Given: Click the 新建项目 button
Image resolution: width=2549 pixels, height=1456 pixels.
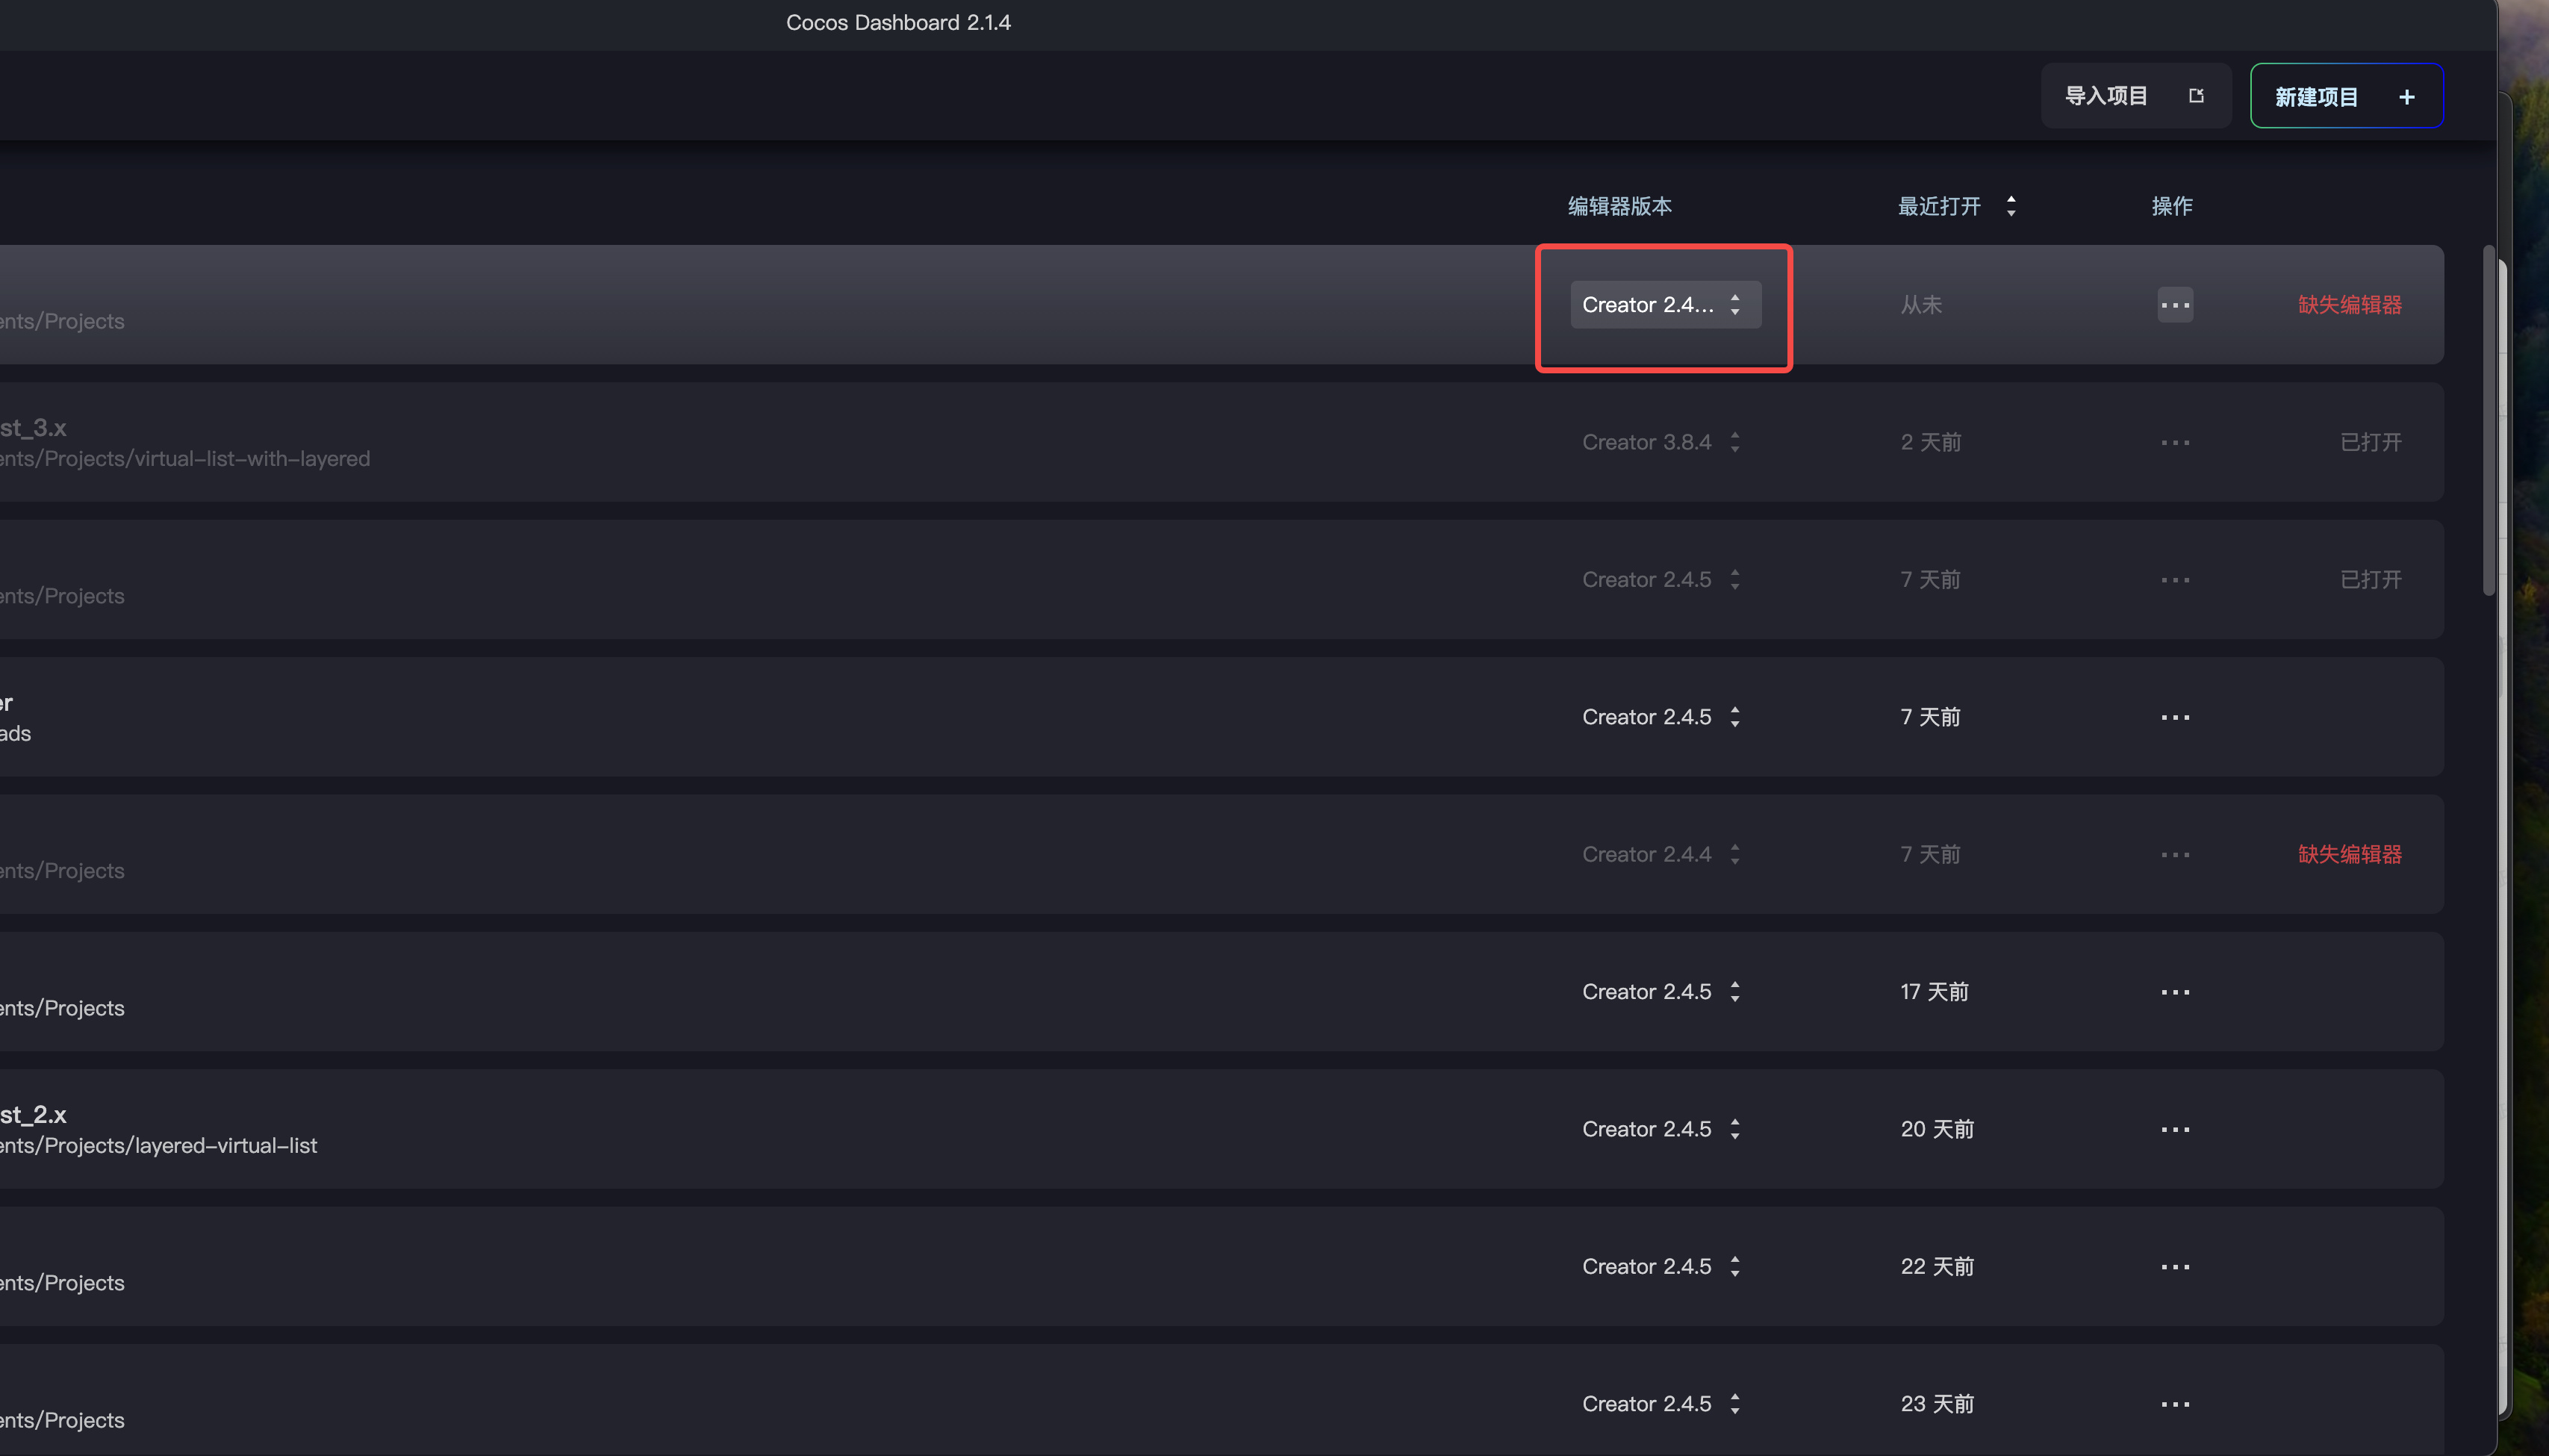Looking at the screenshot, I should point(2316,97).
